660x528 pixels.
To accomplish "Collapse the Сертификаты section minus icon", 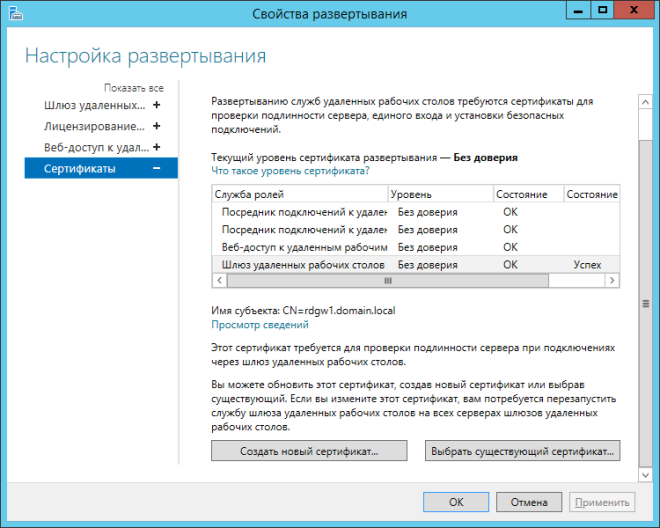I will click(156, 168).
